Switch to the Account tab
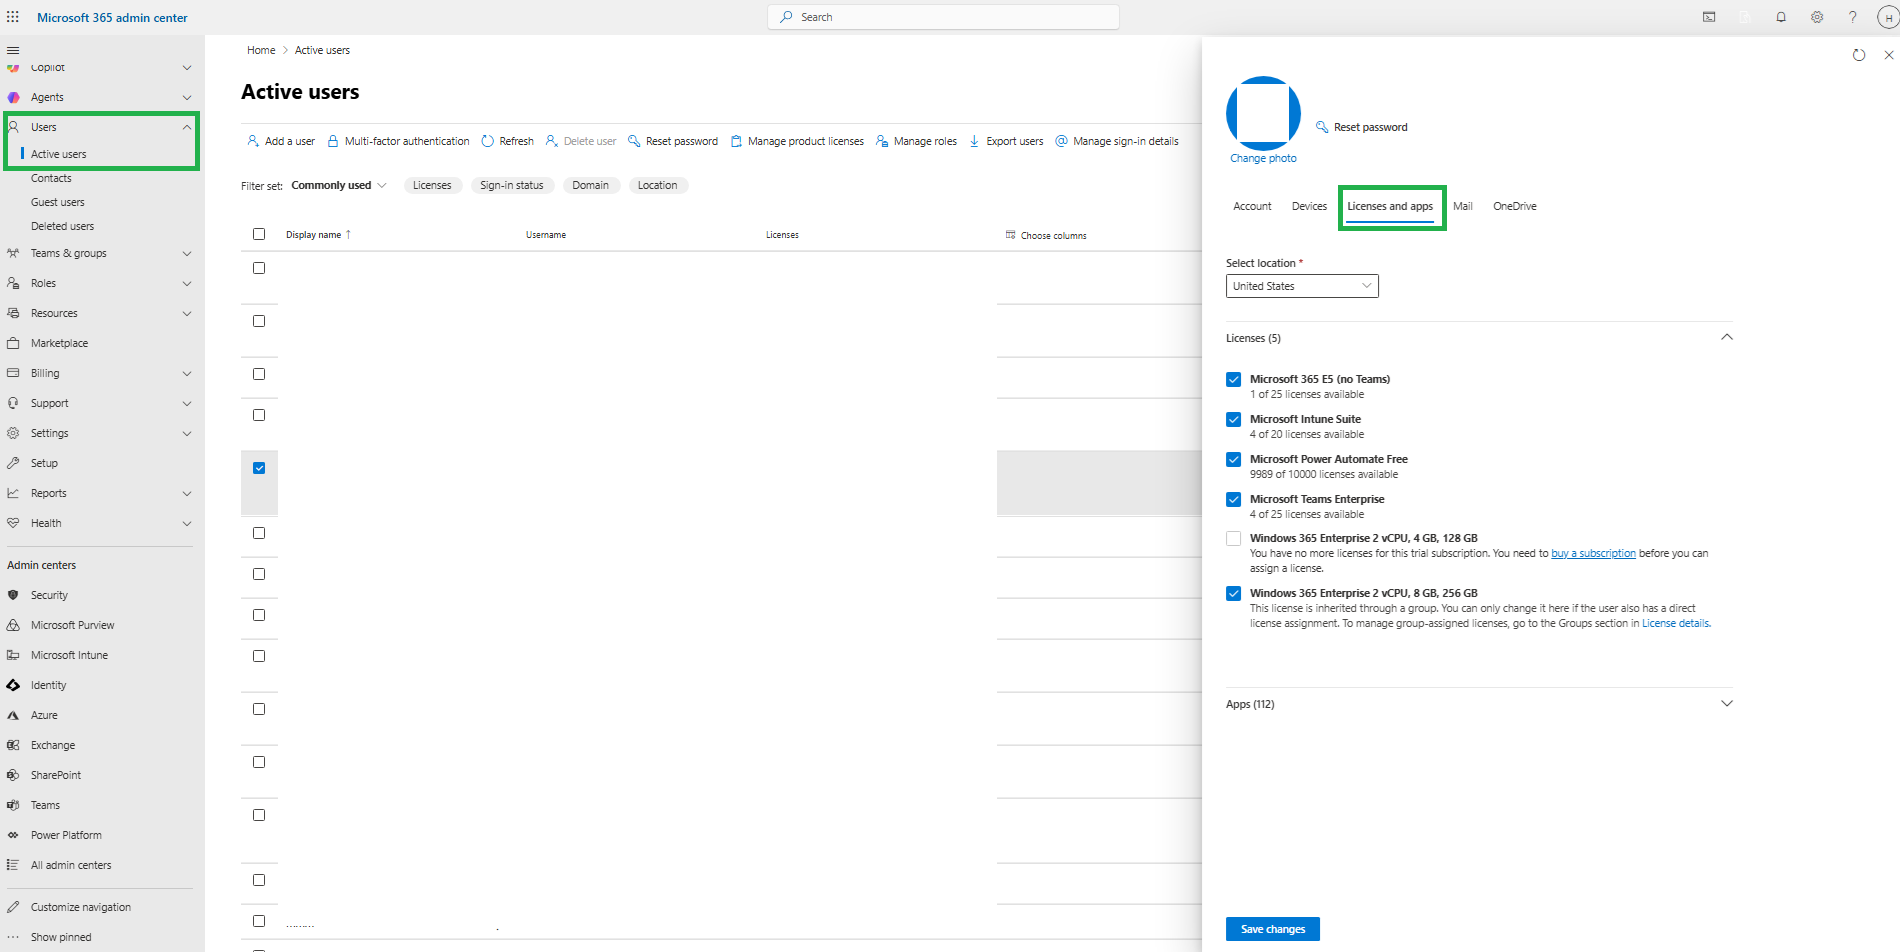The width and height of the screenshot is (1900, 952). point(1252,206)
